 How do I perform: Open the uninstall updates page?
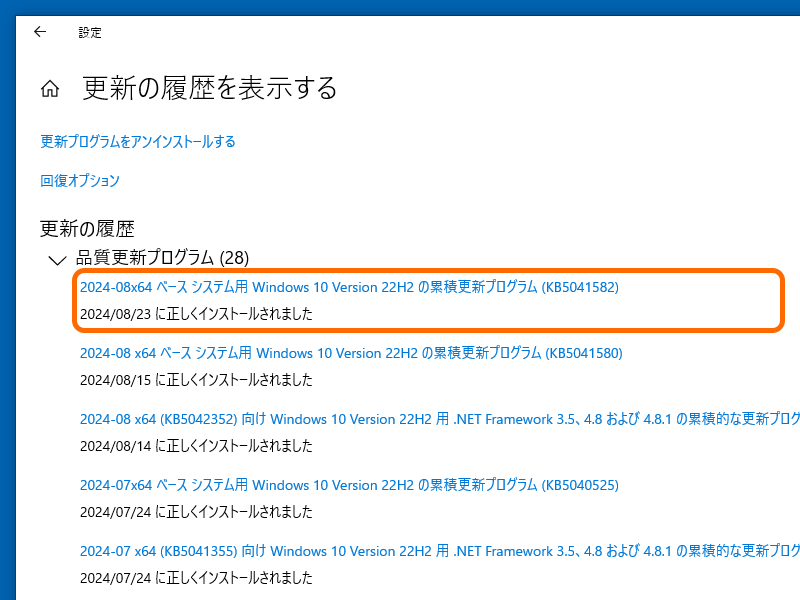(137, 141)
